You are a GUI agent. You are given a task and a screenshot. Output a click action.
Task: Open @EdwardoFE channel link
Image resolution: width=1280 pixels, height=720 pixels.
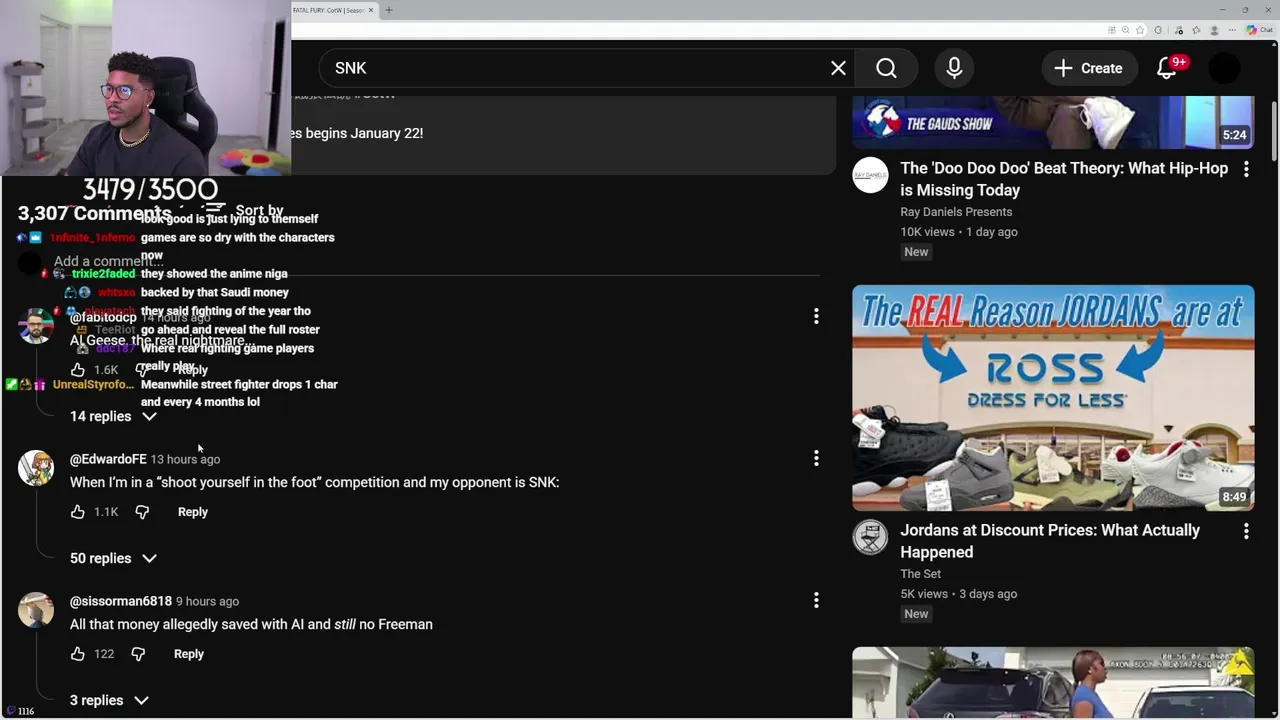108,459
